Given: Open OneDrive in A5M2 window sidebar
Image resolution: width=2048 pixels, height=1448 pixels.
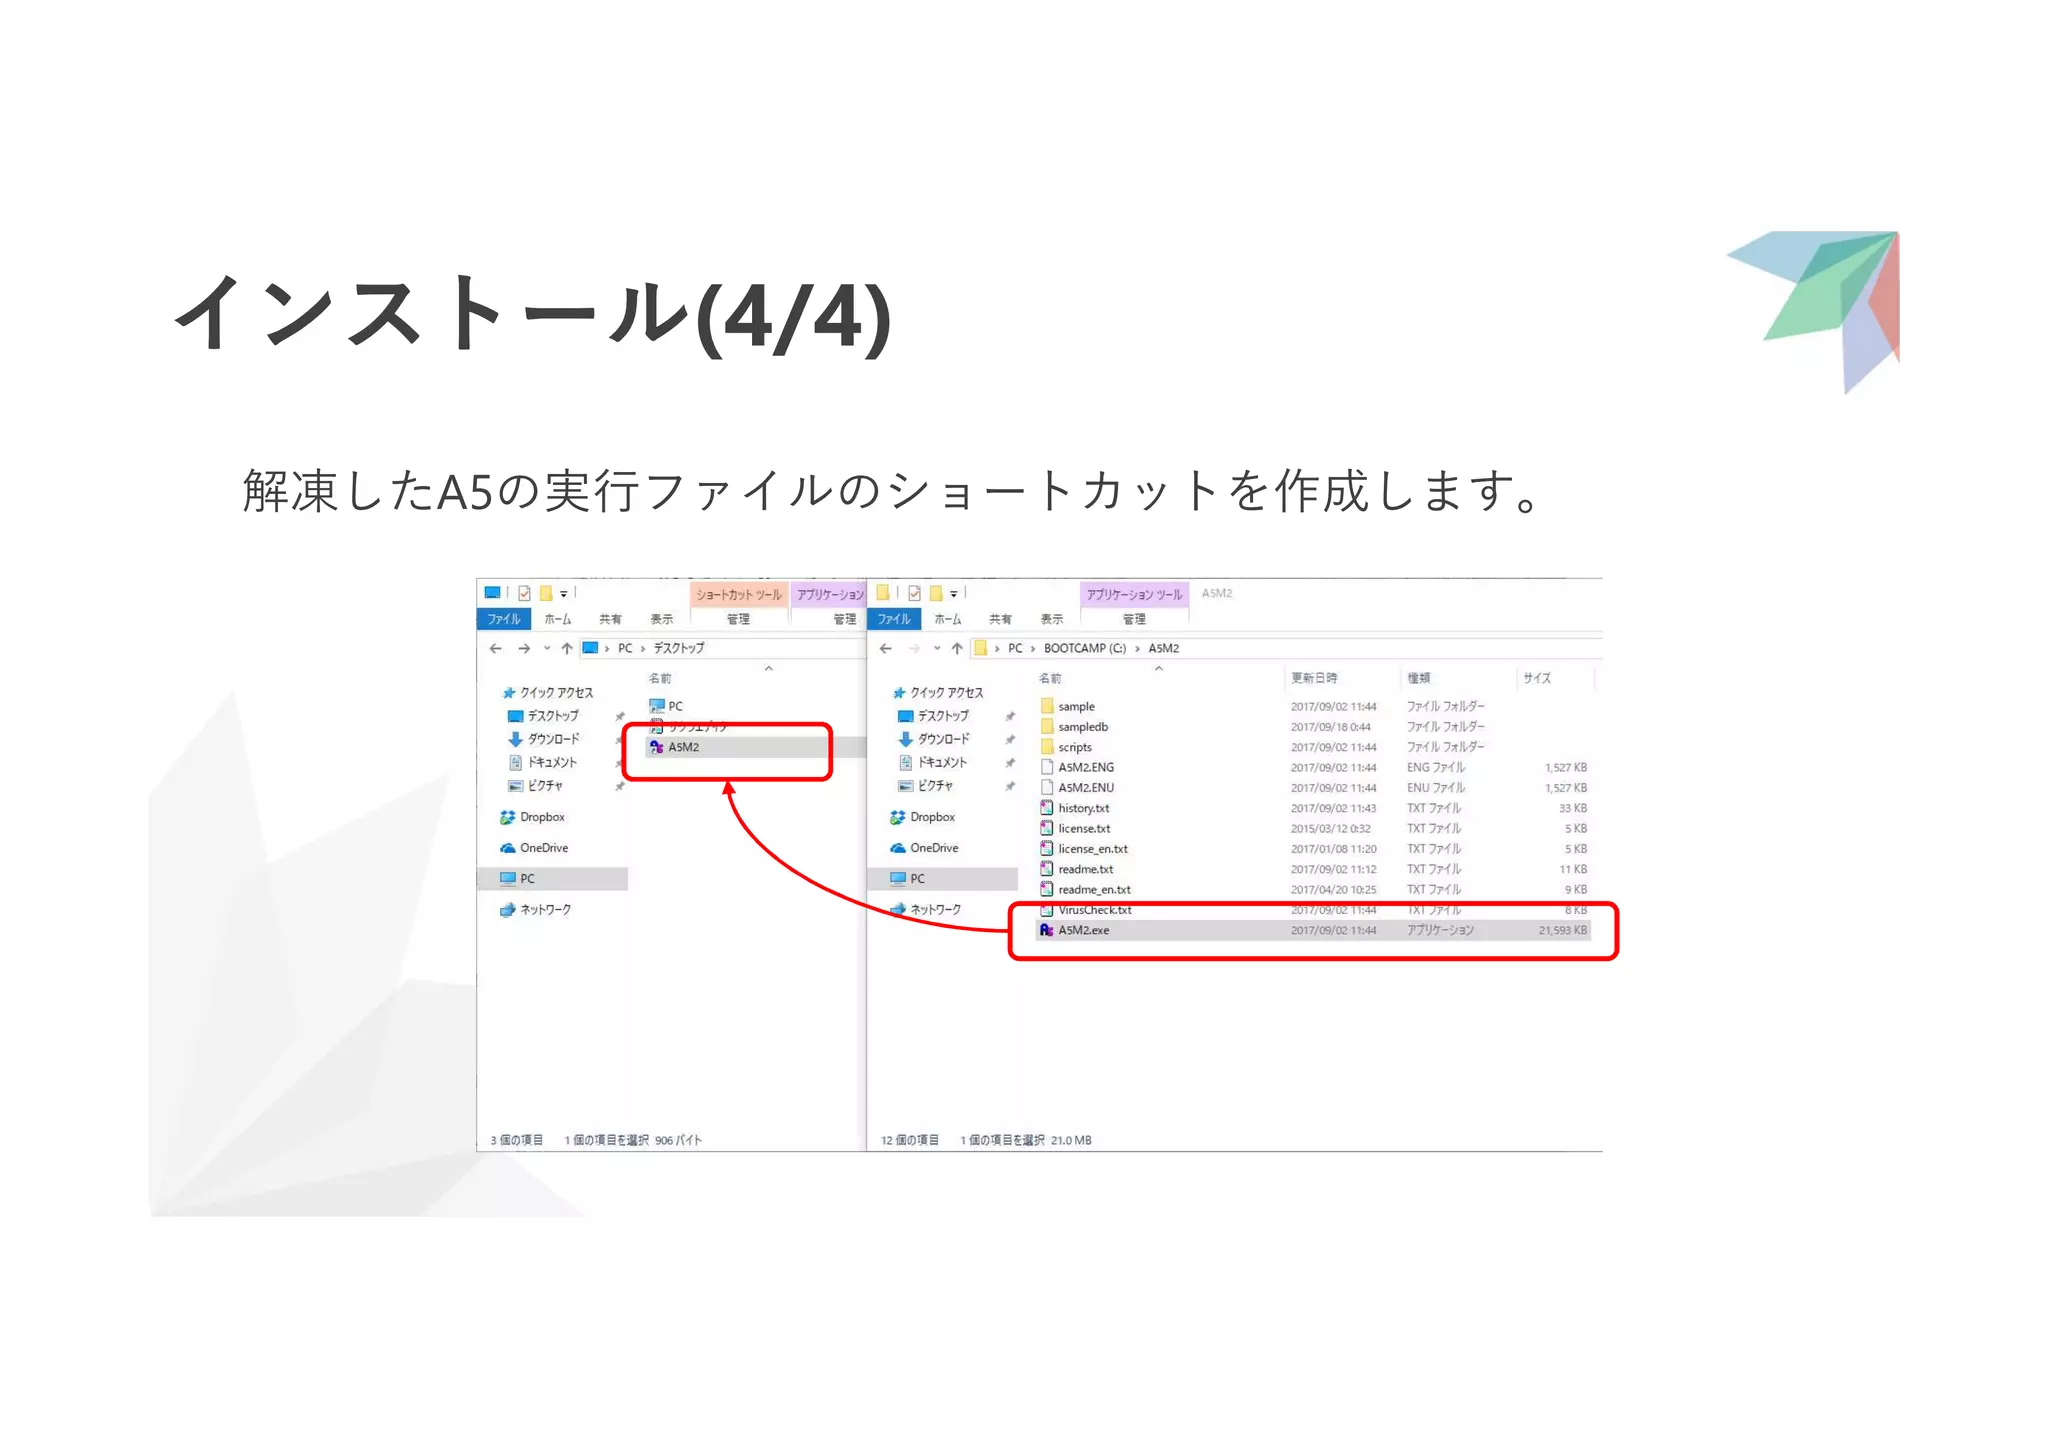Looking at the screenshot, I should click(x=924, y=848).
